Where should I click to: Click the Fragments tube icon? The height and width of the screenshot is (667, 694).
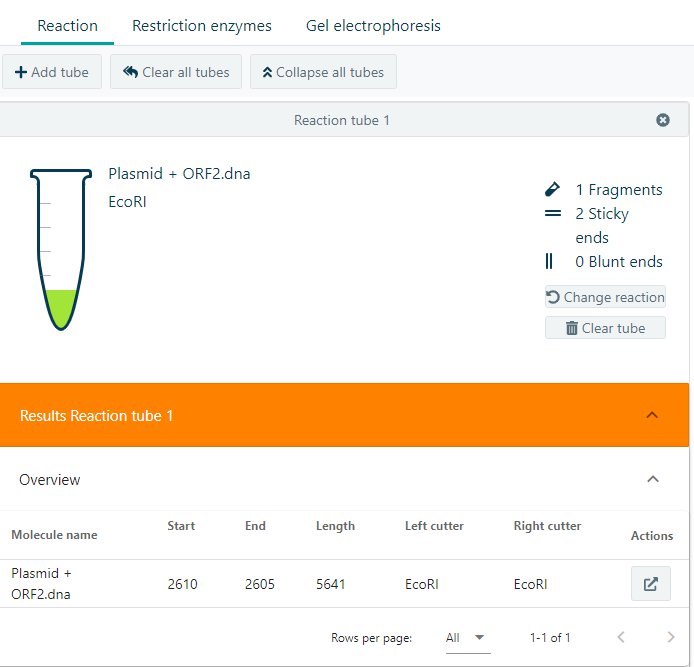pyautogui.click(x=550, y=189)
